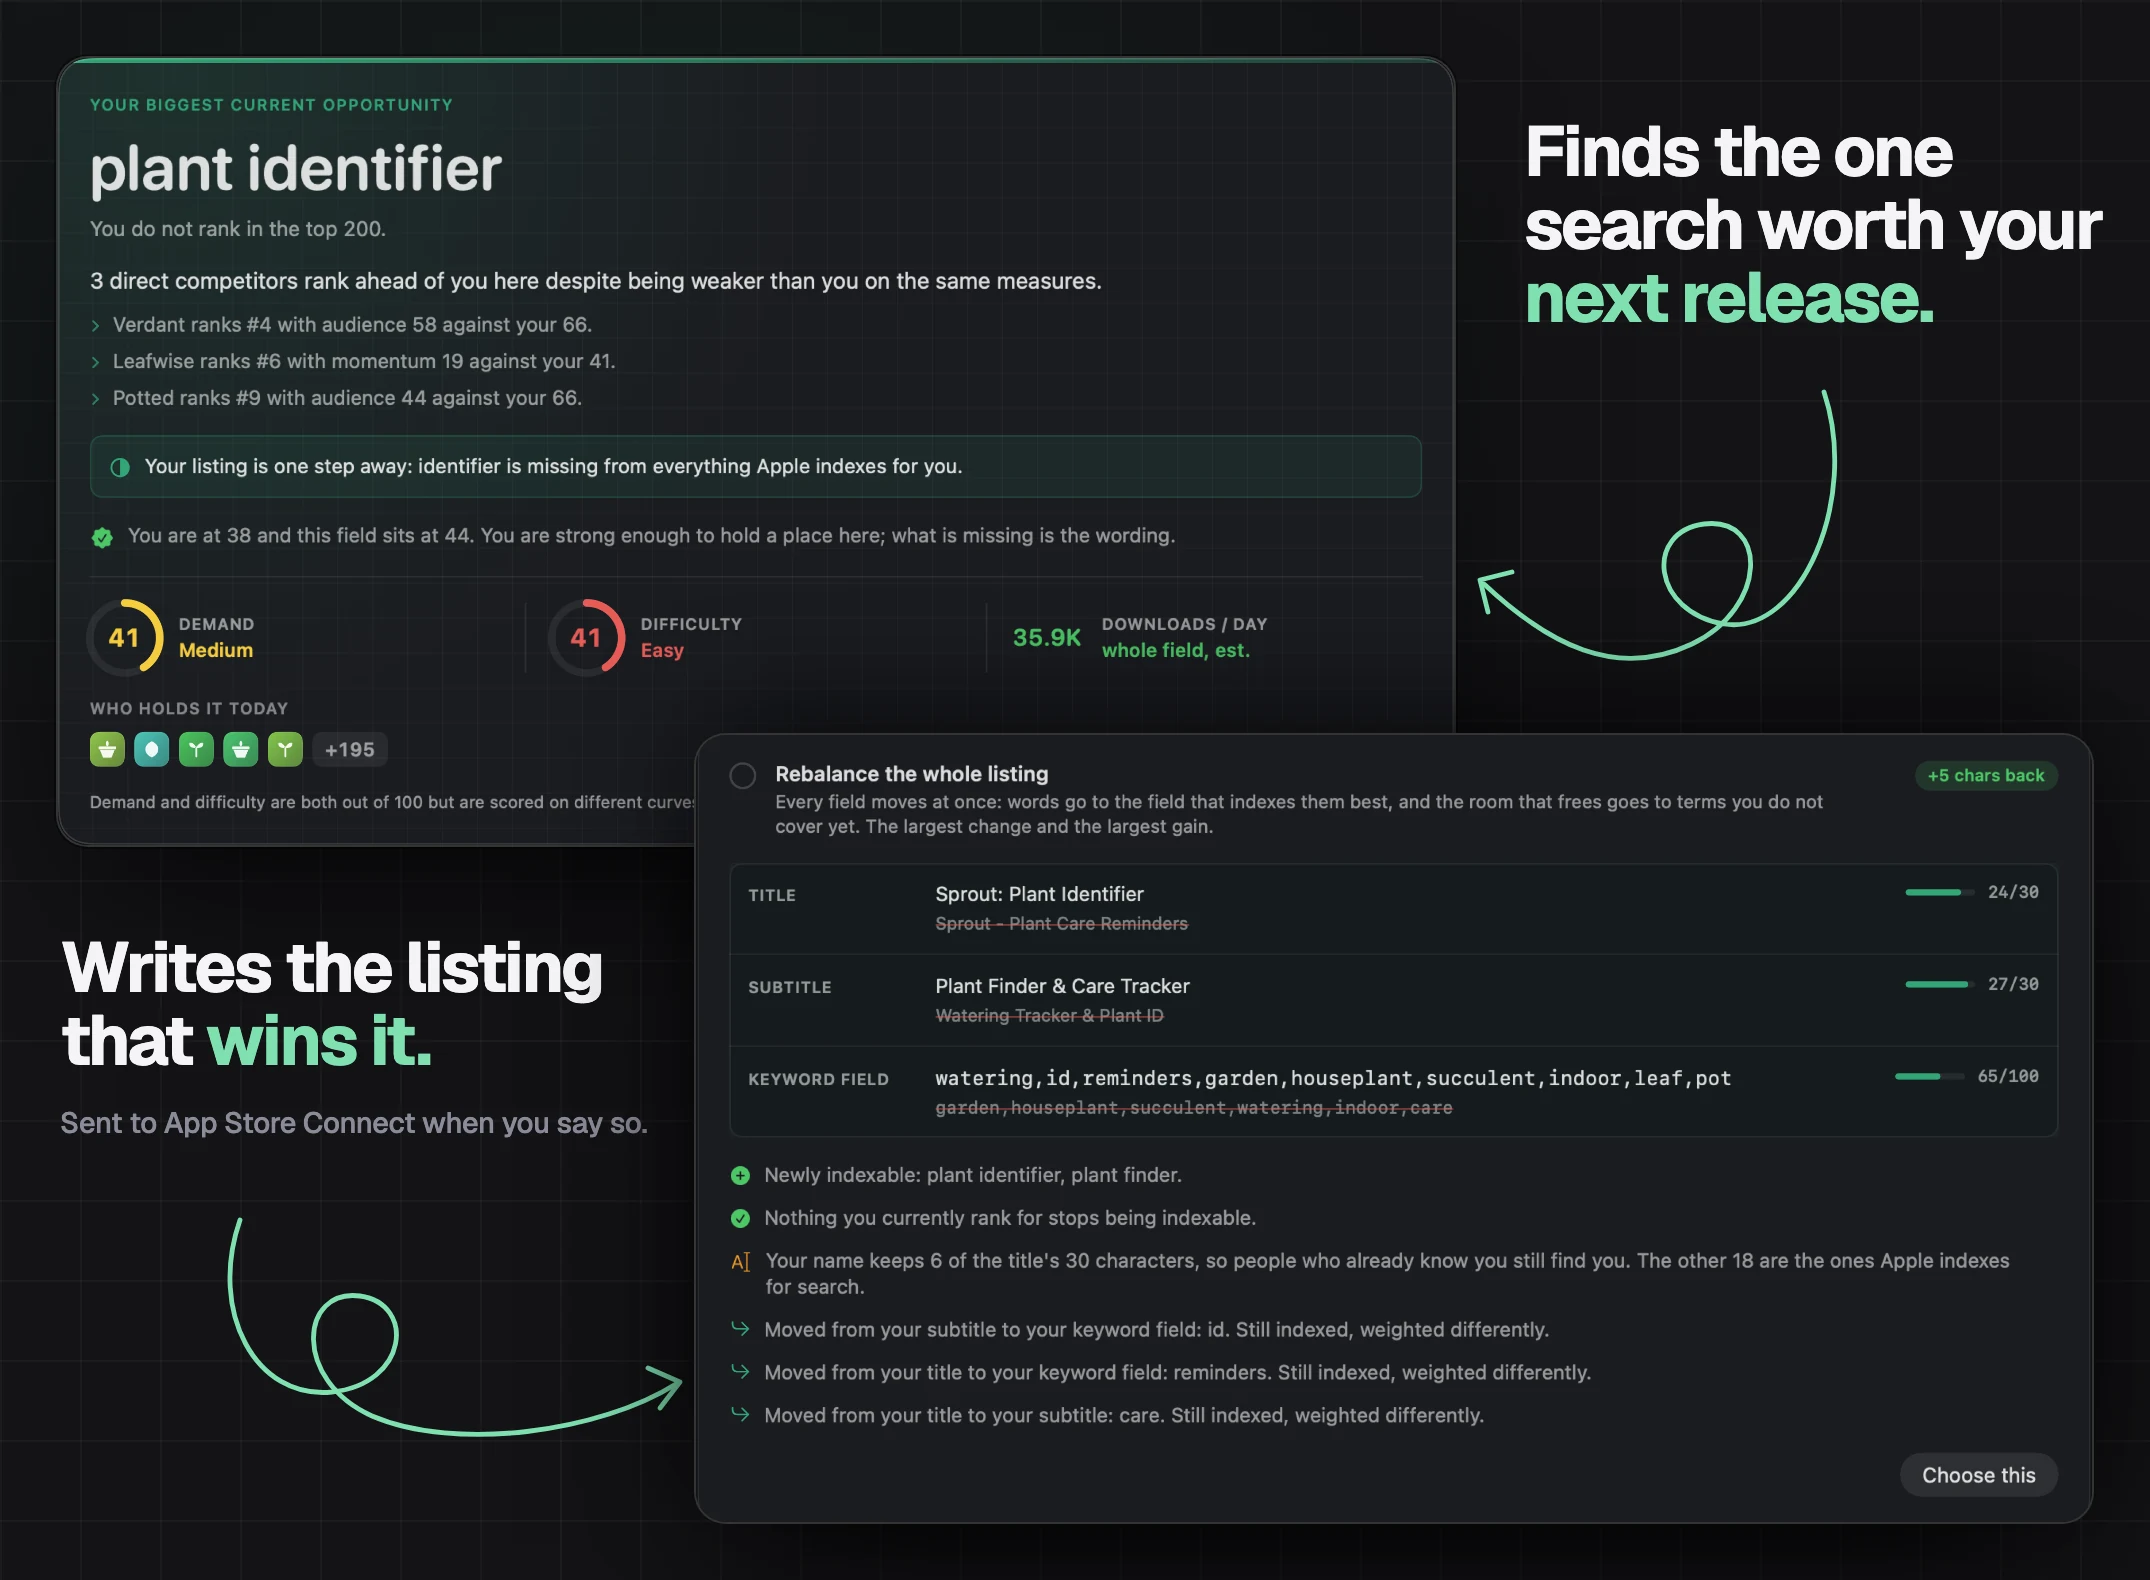Expand the Leafwise ranks #6 chevron
This screenshot has width=2150, height=1580.
click(x=96, y=362)
